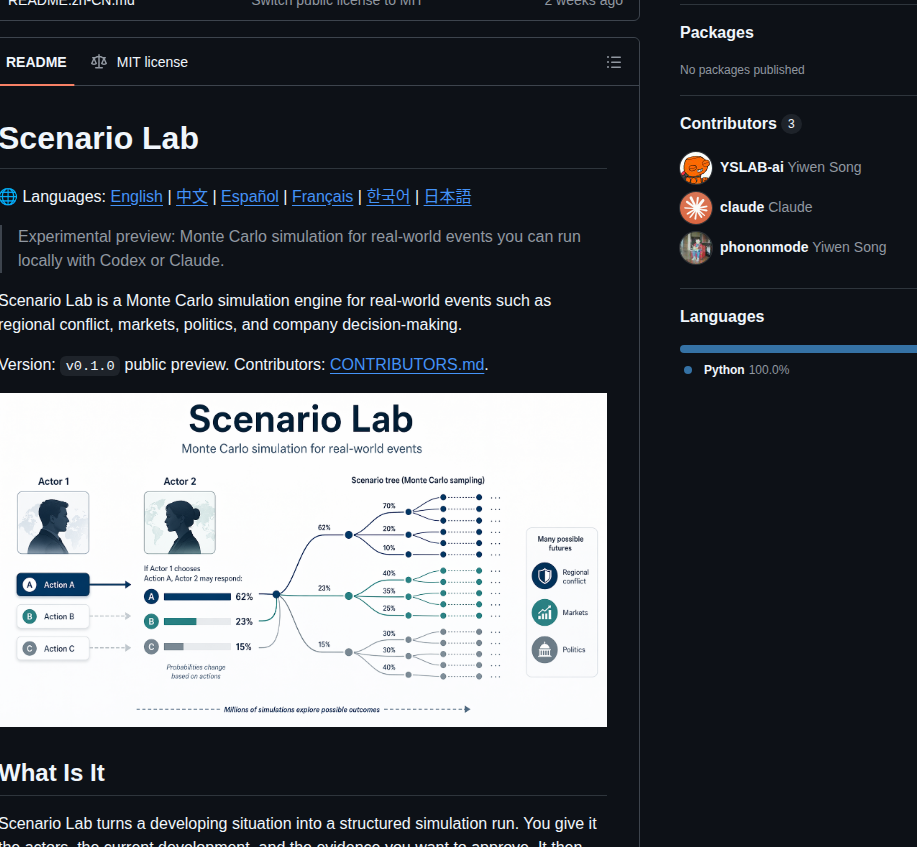Click the blue Python language bar
This screenshot has height=847, width=917.
(798, 349)
